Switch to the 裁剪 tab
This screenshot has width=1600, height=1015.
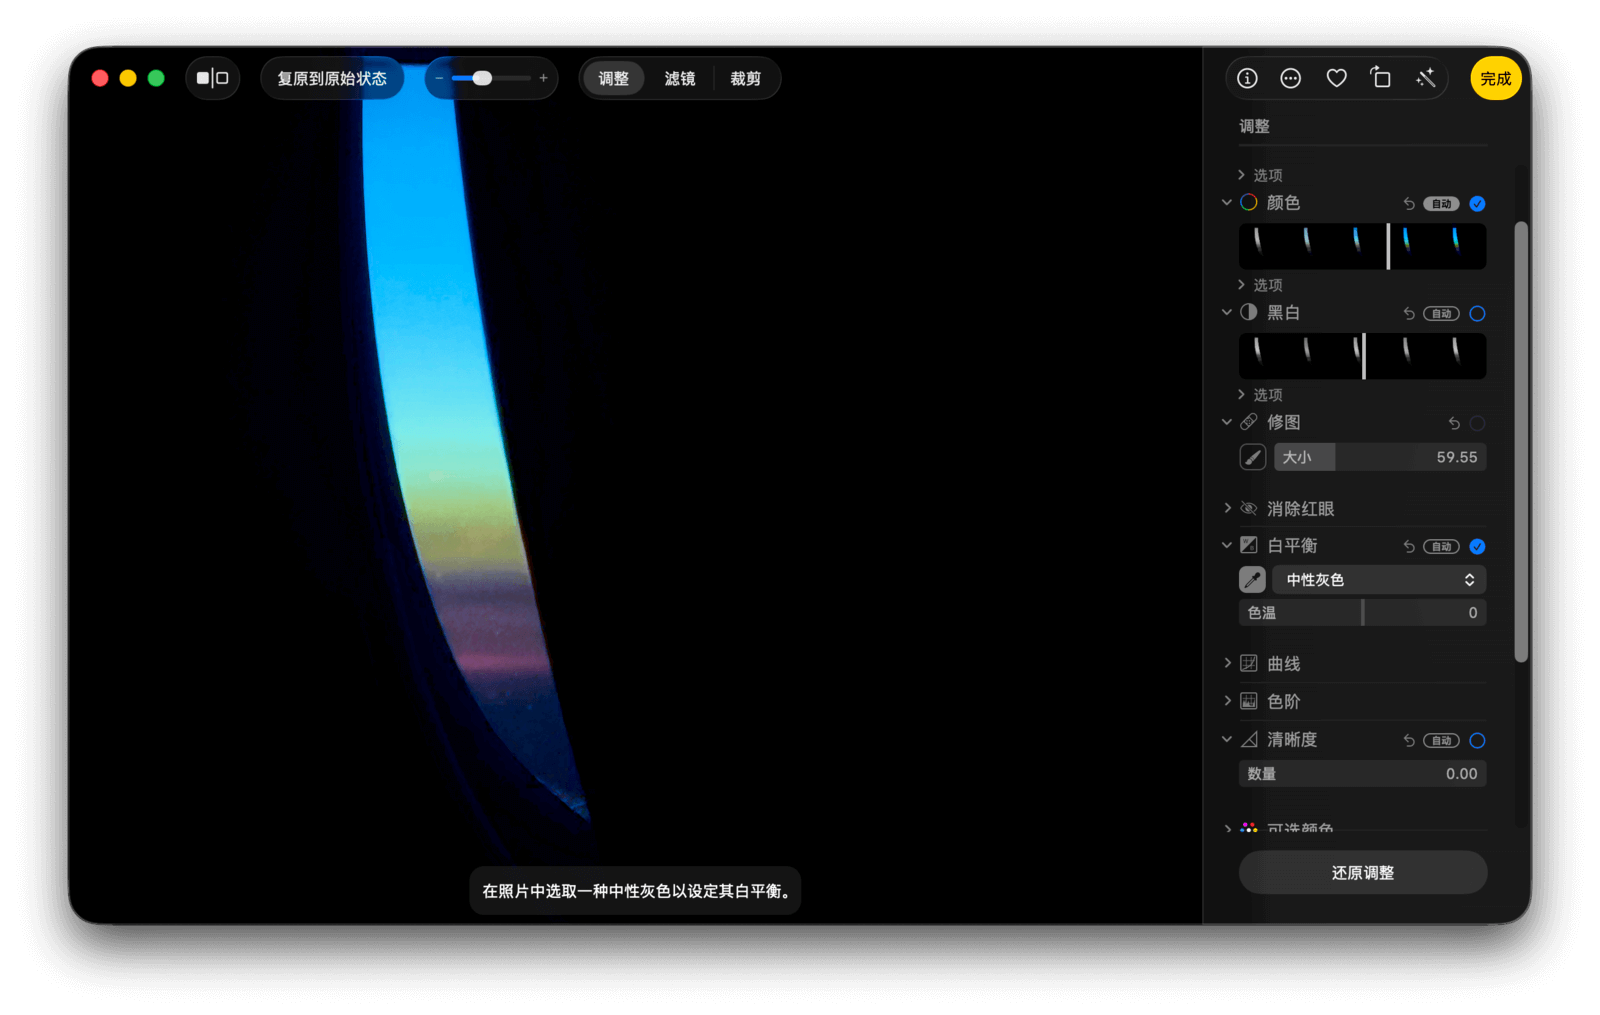click(x=745, y=78)
